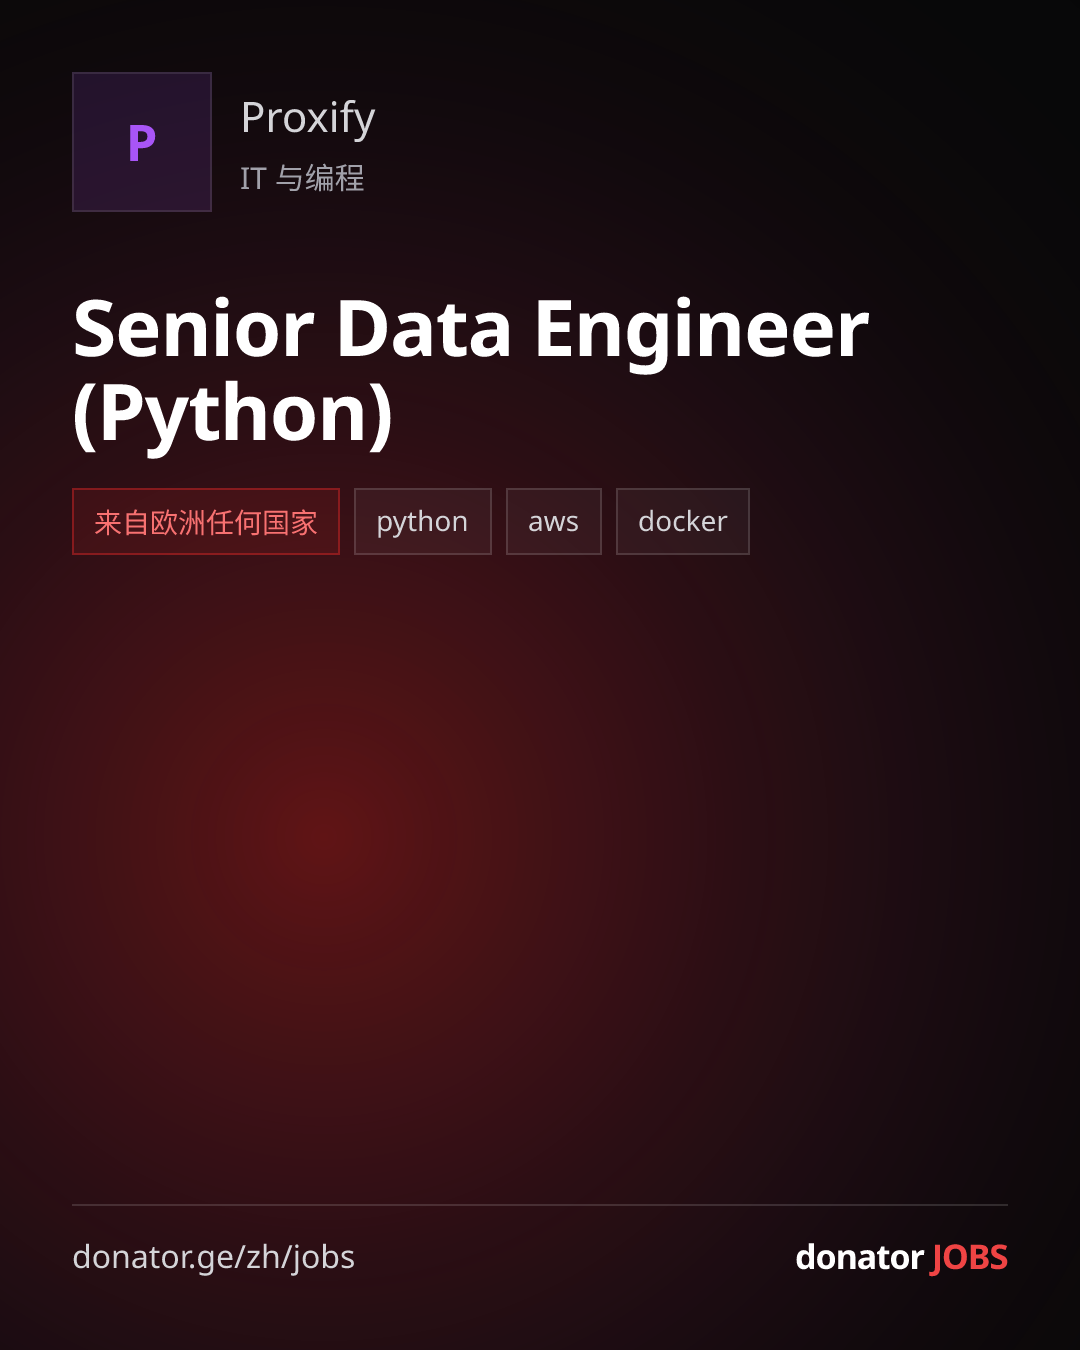
Task: Click the horizontal divider line above footer
Action: [540, 1205]
